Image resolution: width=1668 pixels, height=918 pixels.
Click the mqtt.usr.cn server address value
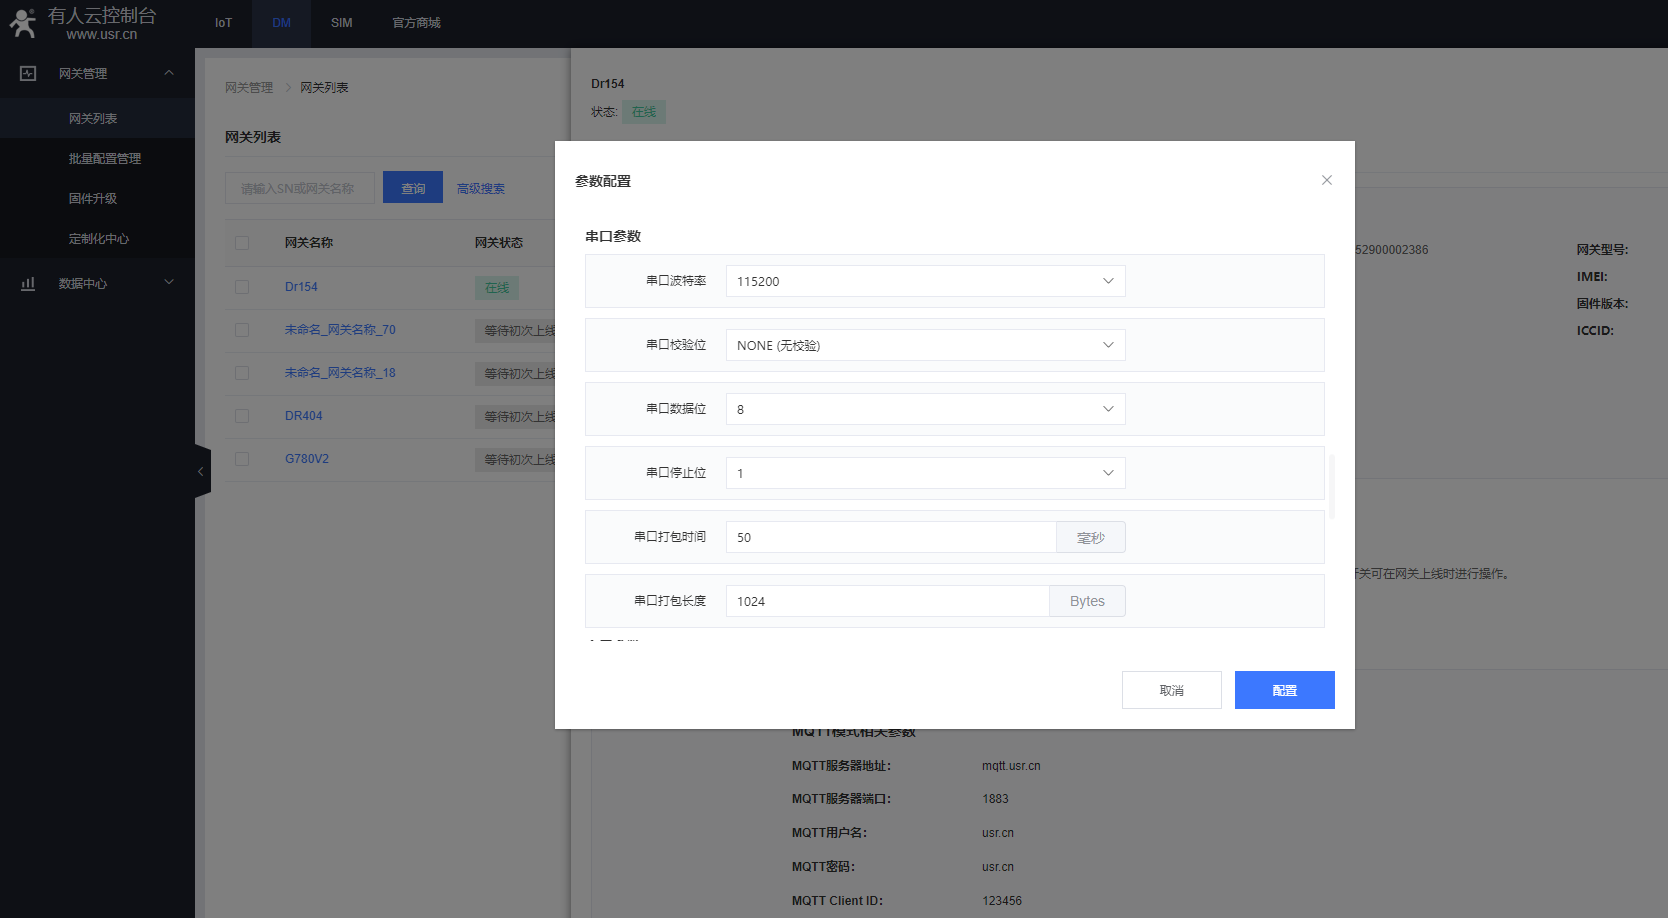(1011, 766)
